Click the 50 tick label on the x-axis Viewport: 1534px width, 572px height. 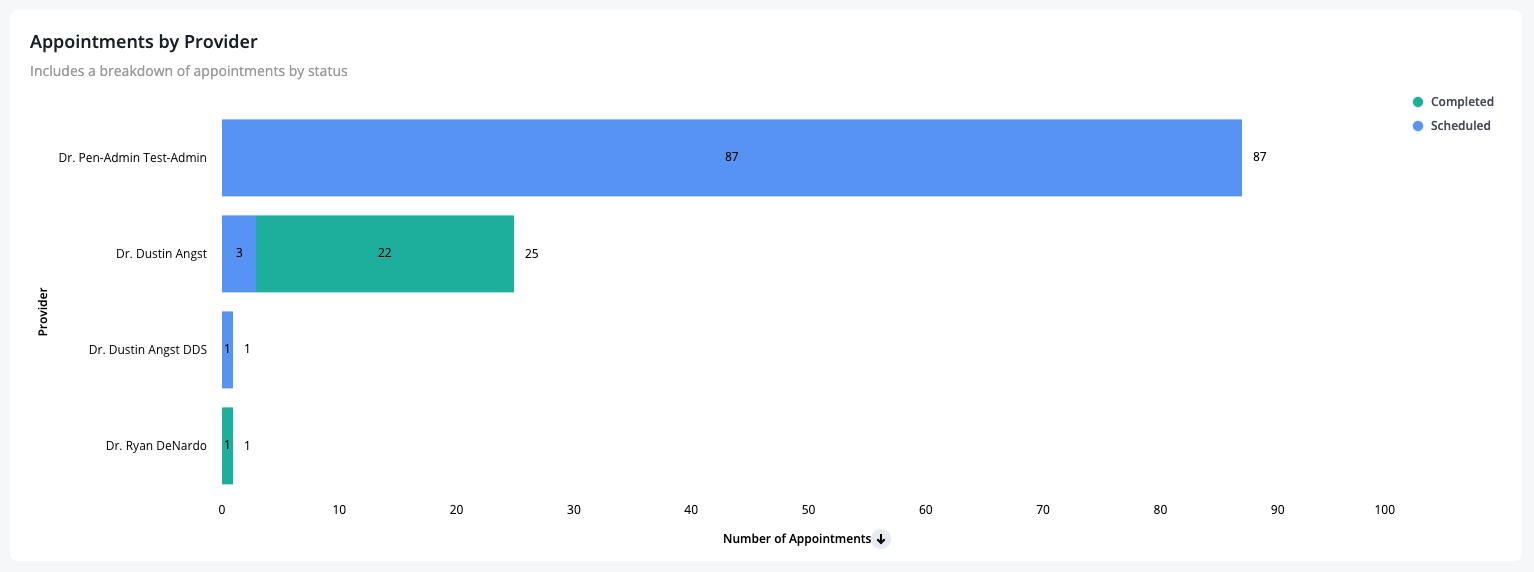[808, 510]
